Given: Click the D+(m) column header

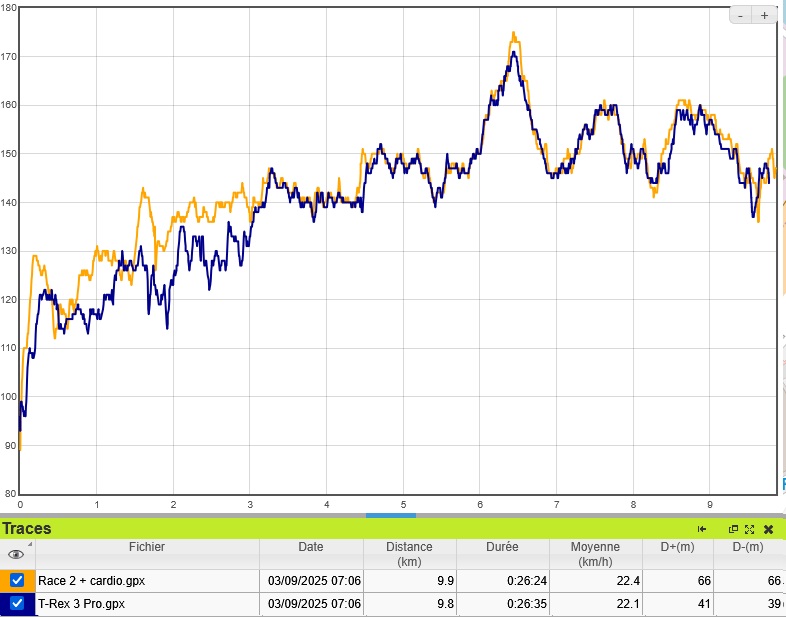Looking at the screenshot, I should 677,547.
